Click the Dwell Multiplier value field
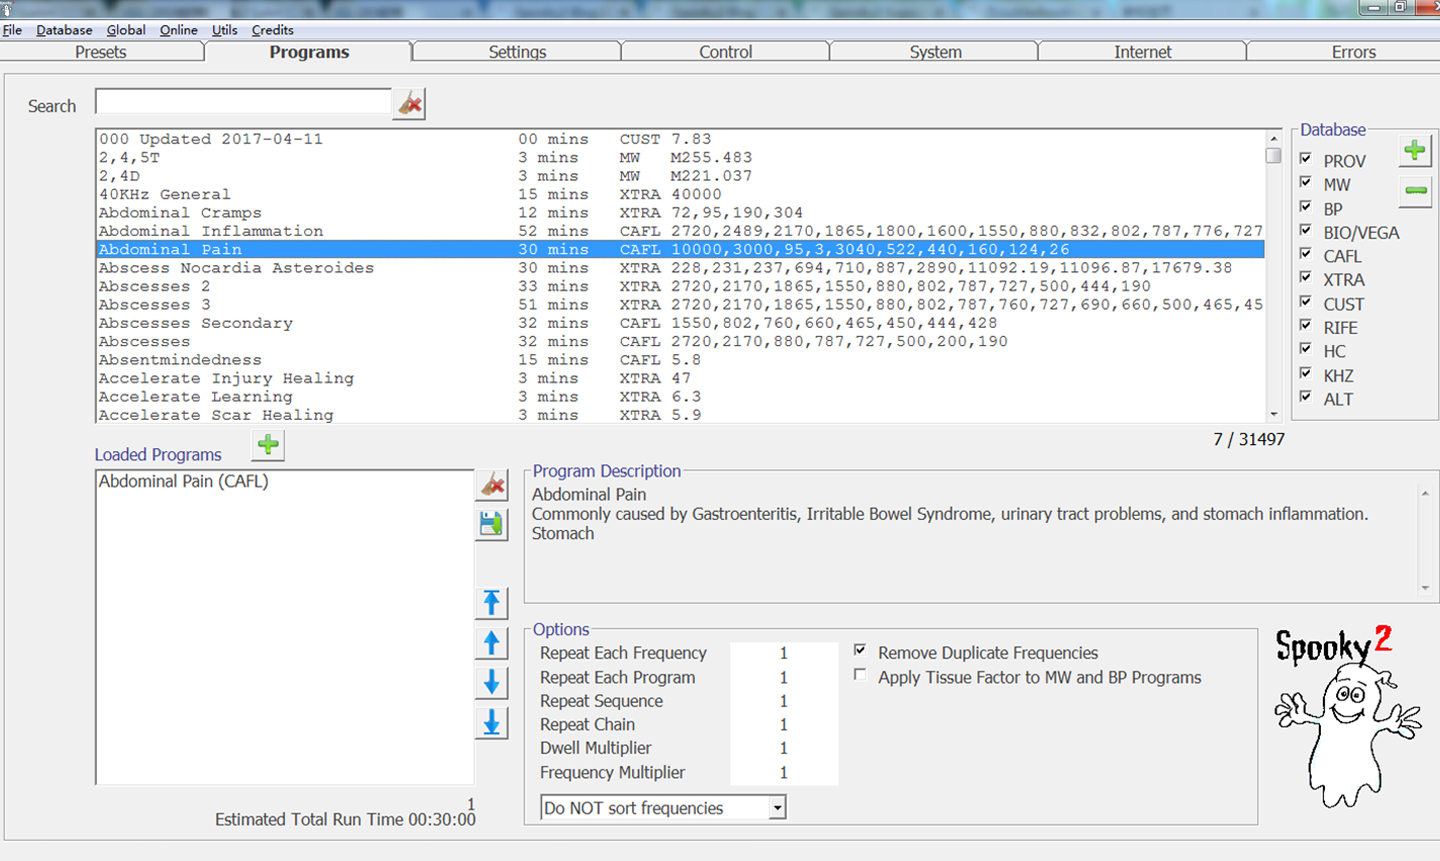 point(783,748)
